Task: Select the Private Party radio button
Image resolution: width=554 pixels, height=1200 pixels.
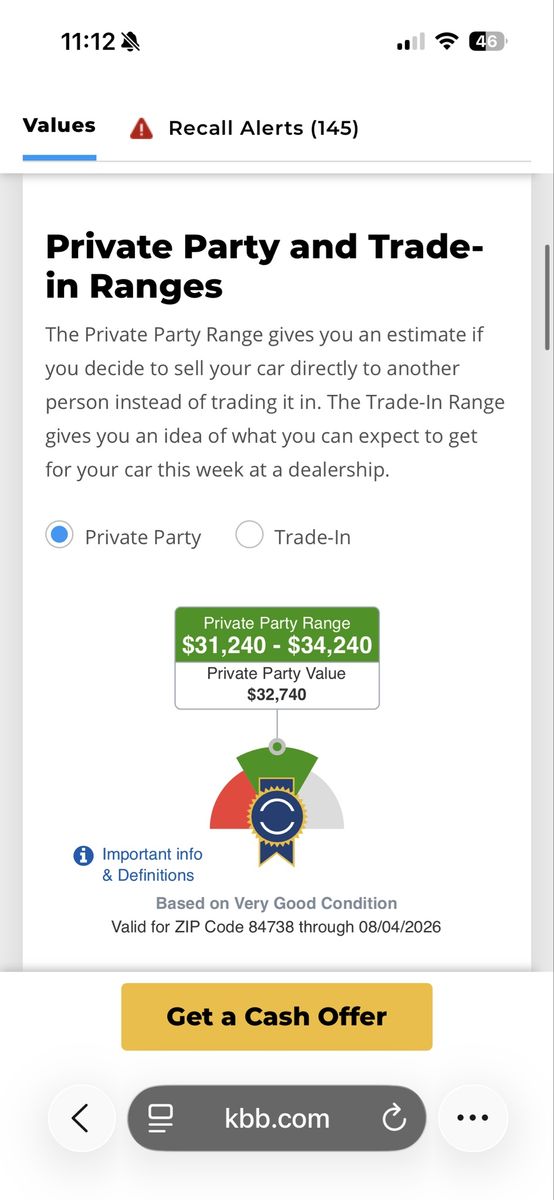Action: click(x=60, y=535)
